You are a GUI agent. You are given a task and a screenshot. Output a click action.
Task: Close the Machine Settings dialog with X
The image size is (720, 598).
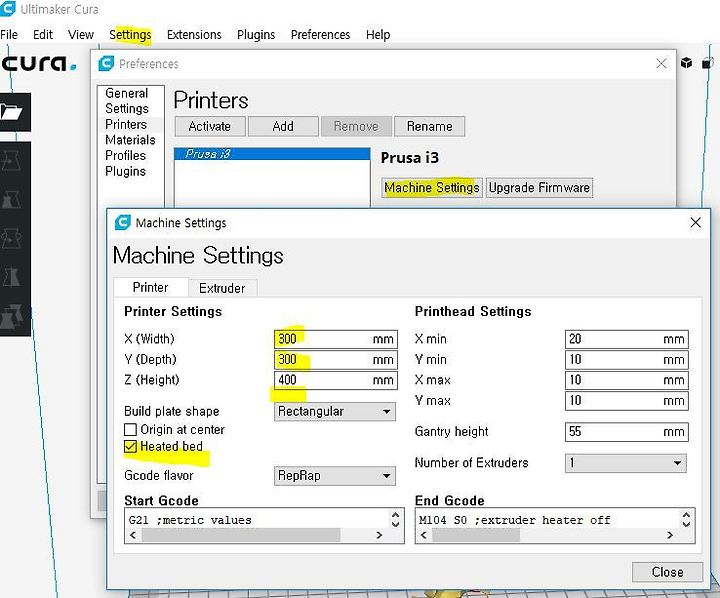695,222
